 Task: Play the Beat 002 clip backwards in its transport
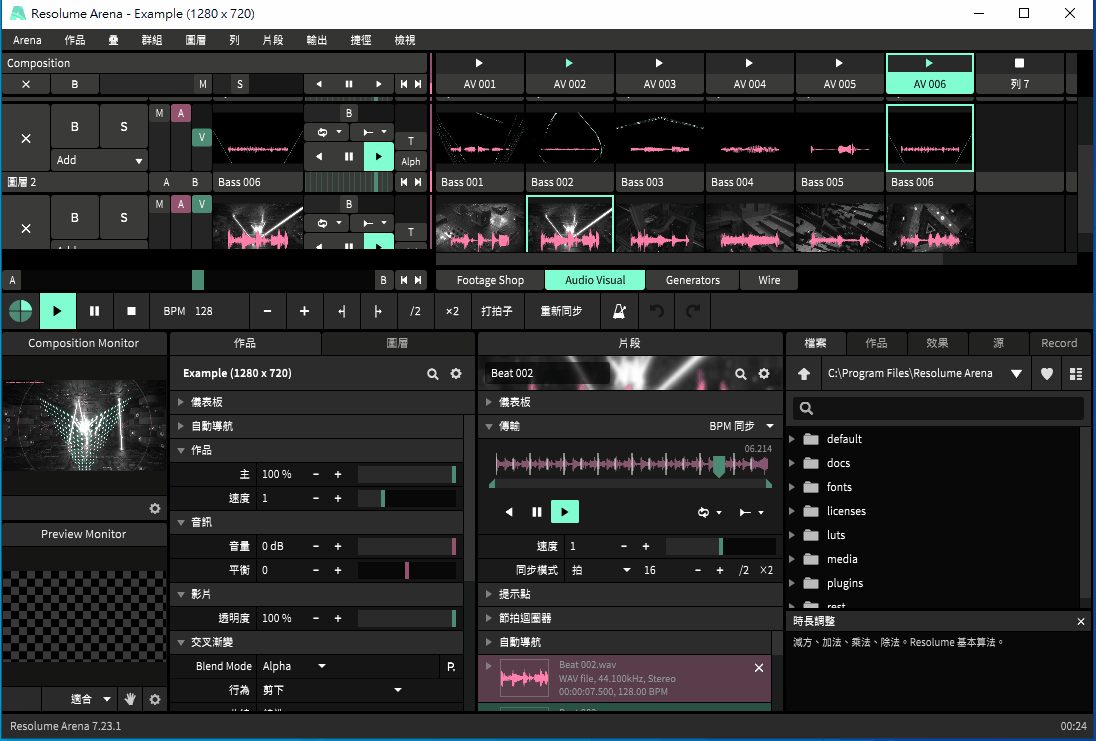click(509, 512)
